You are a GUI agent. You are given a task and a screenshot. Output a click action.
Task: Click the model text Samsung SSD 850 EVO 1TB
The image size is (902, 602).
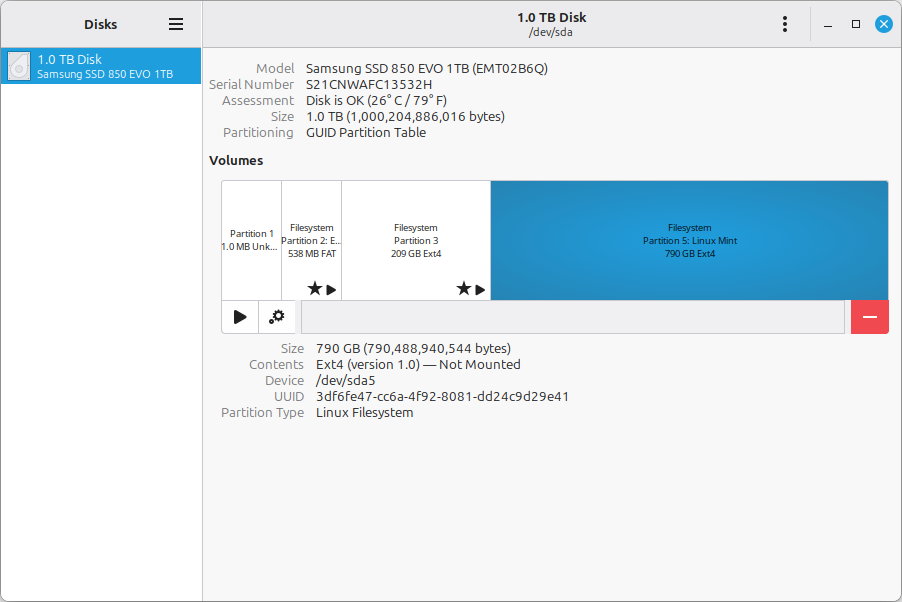click(427, 68)
